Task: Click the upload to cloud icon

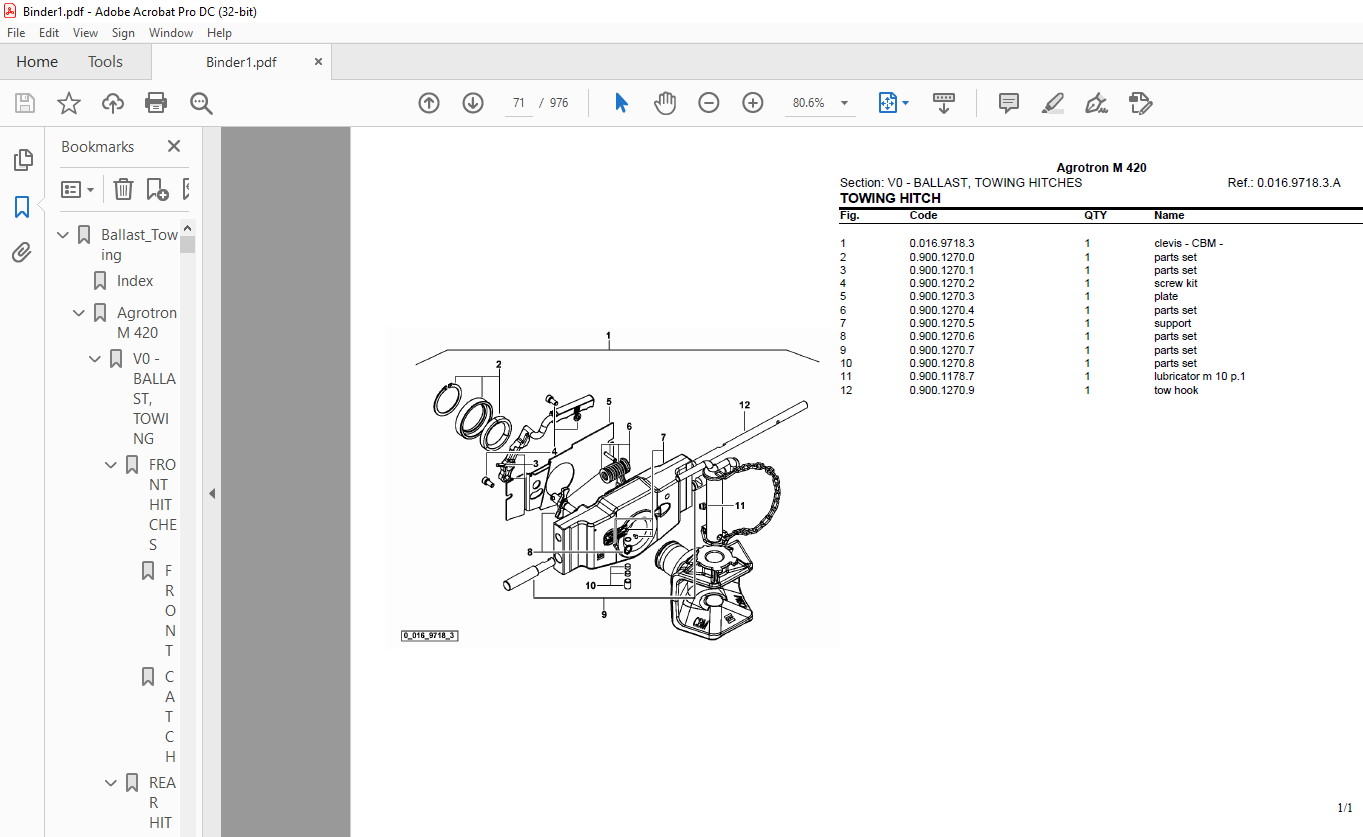Action: (x=113, y=103)
